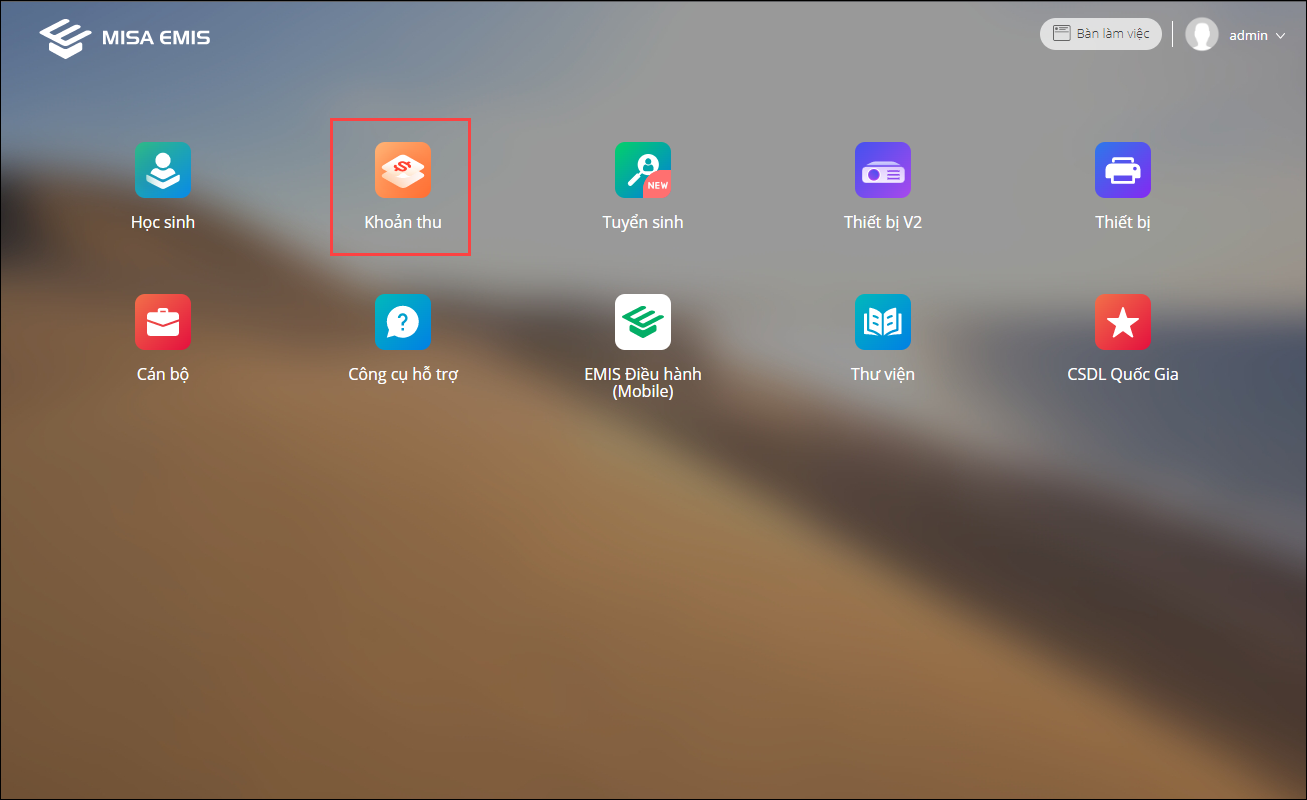Open the Học sinh module icon

pos(163,170)
